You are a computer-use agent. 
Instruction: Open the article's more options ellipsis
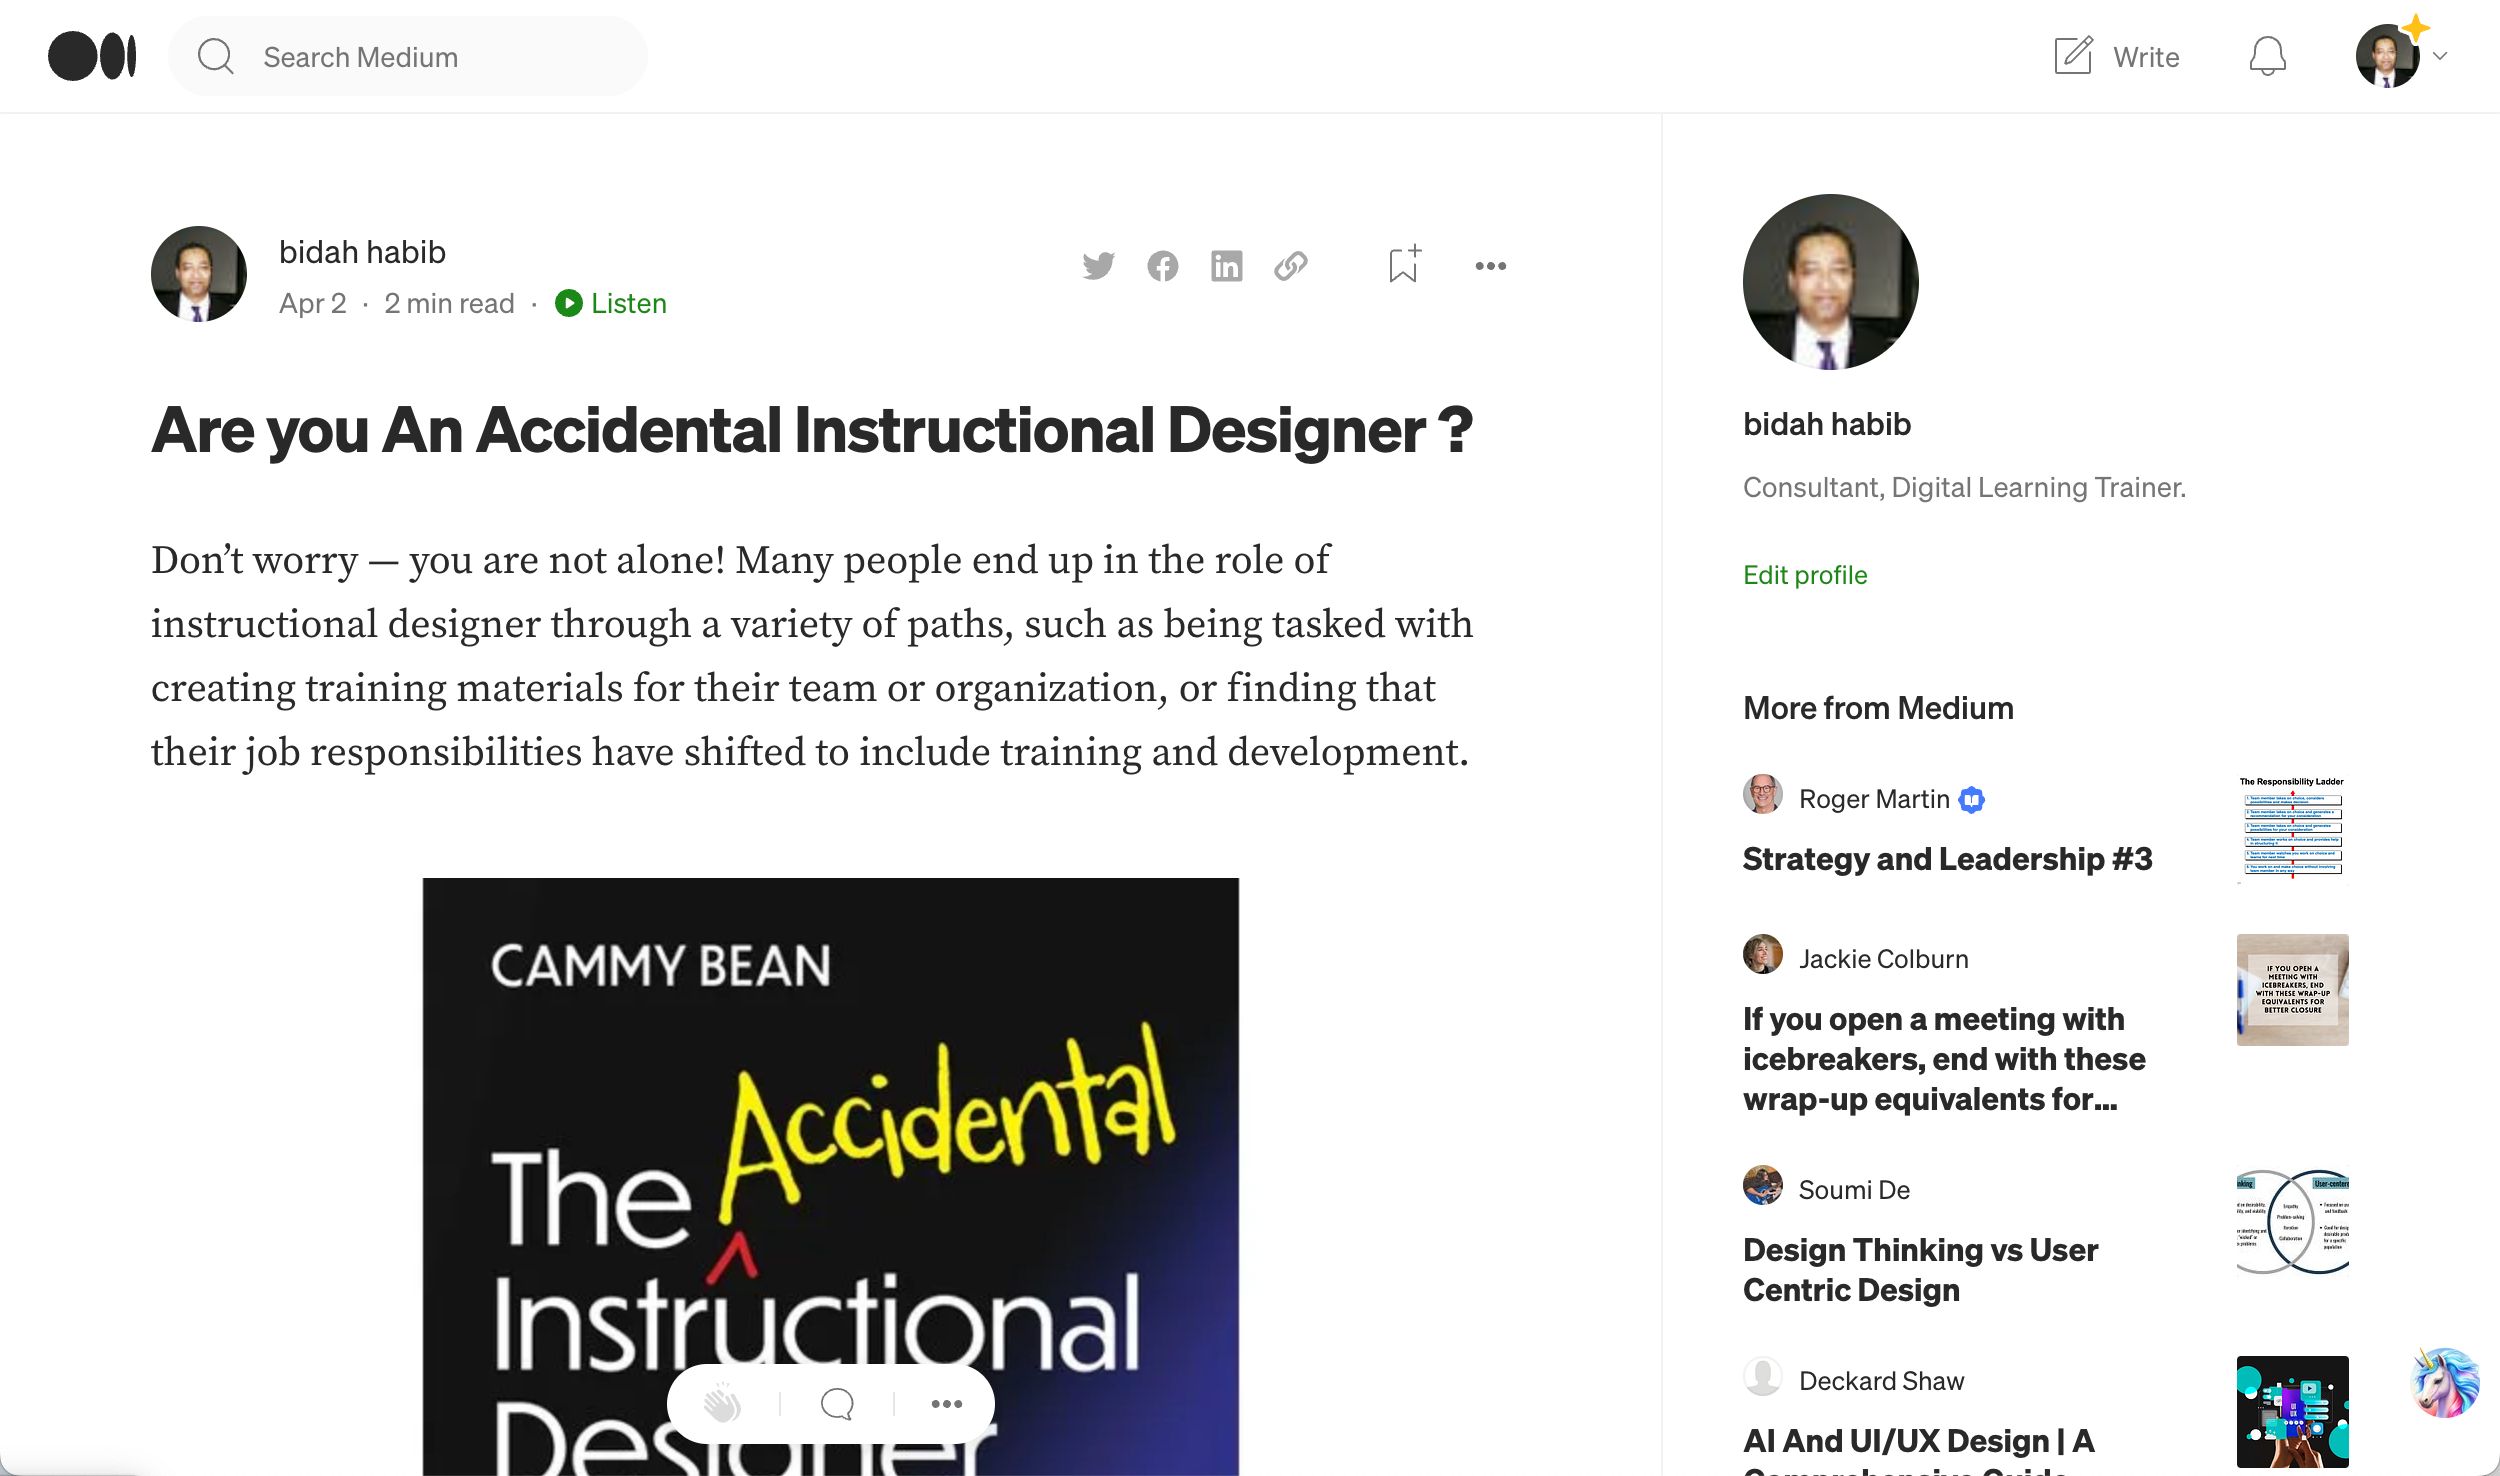1490,266
